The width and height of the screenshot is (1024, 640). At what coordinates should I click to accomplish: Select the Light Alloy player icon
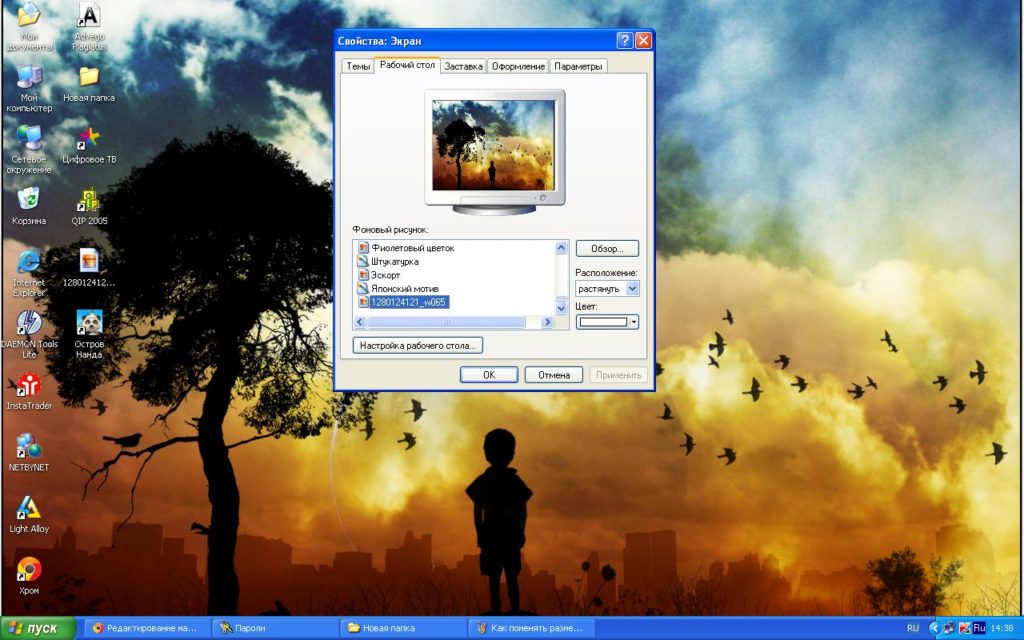(29, 515)
